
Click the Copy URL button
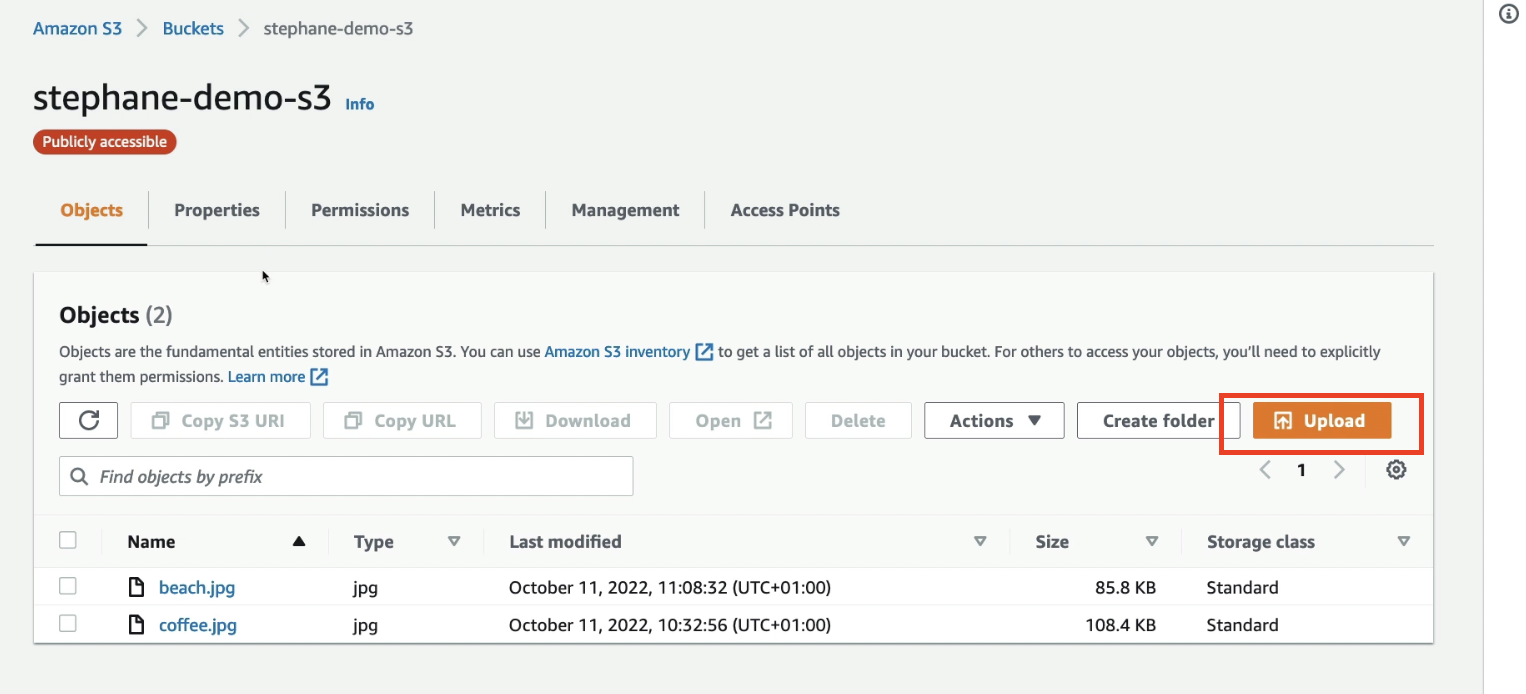click(402, 421)
